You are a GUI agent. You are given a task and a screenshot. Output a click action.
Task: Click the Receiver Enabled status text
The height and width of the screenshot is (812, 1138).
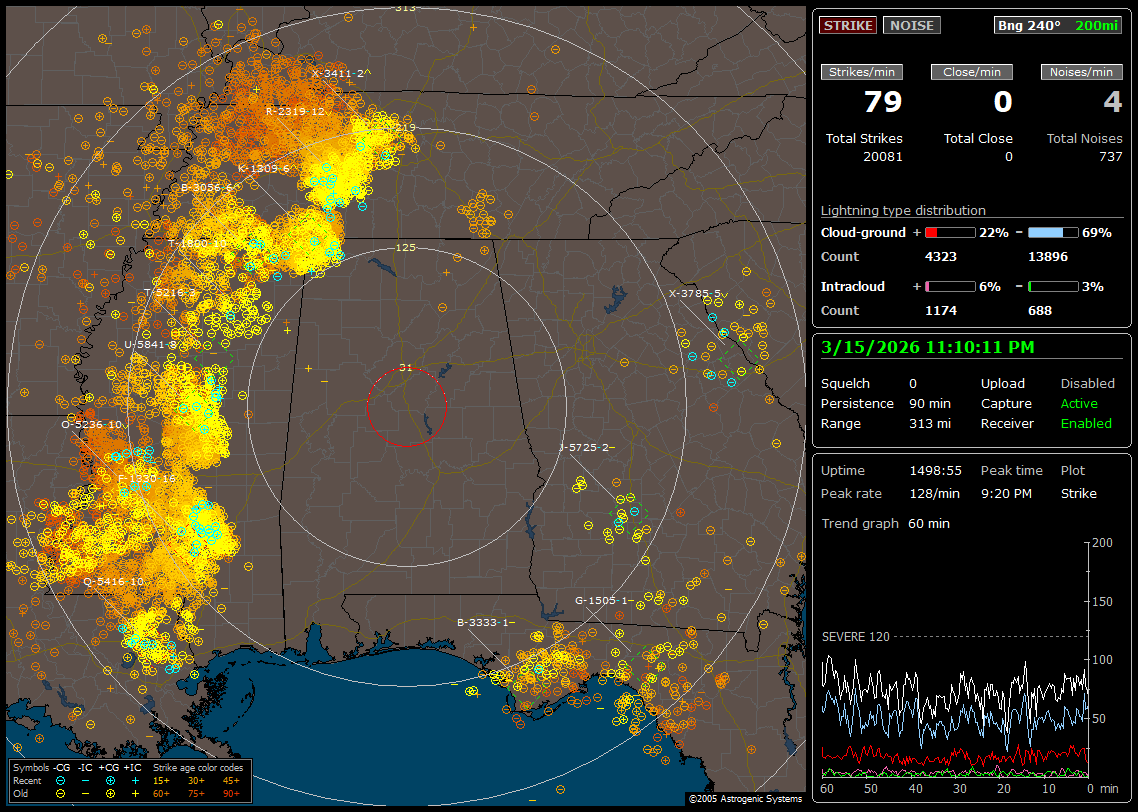(x=1086, y=424)
